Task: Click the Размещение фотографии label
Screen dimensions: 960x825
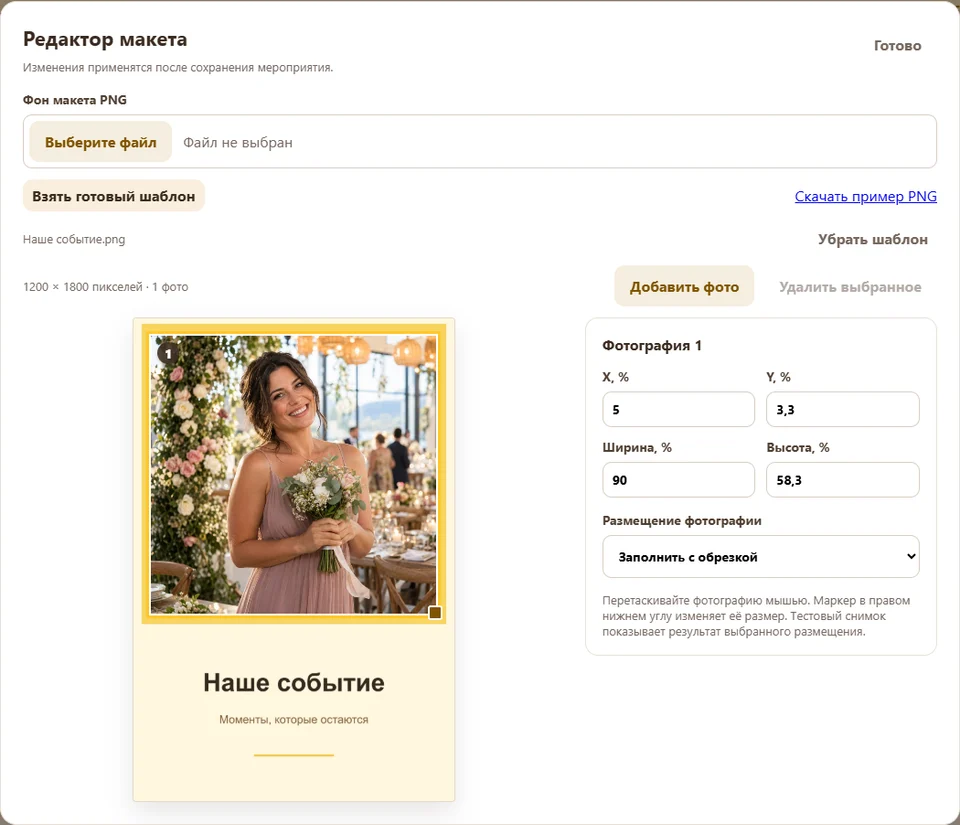Action: 682,521
